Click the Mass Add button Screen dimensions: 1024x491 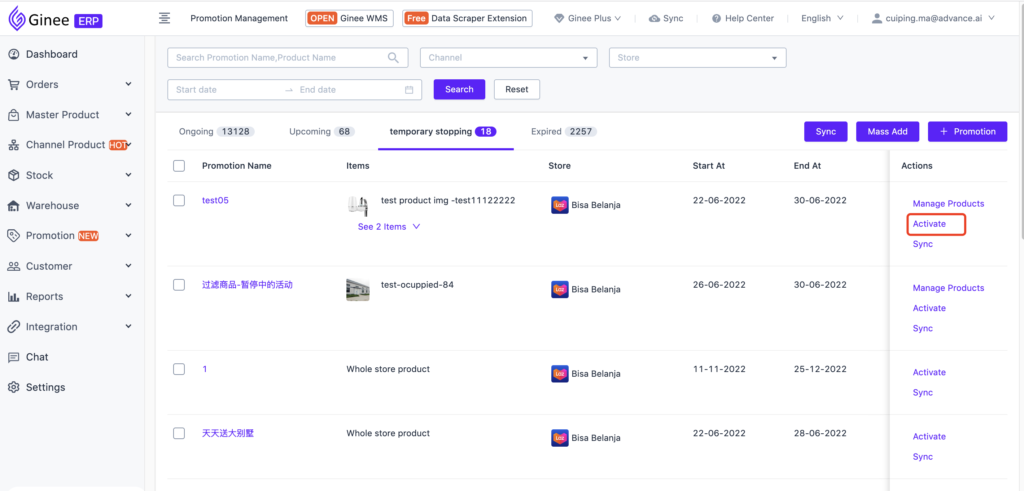tap(888, 131)
